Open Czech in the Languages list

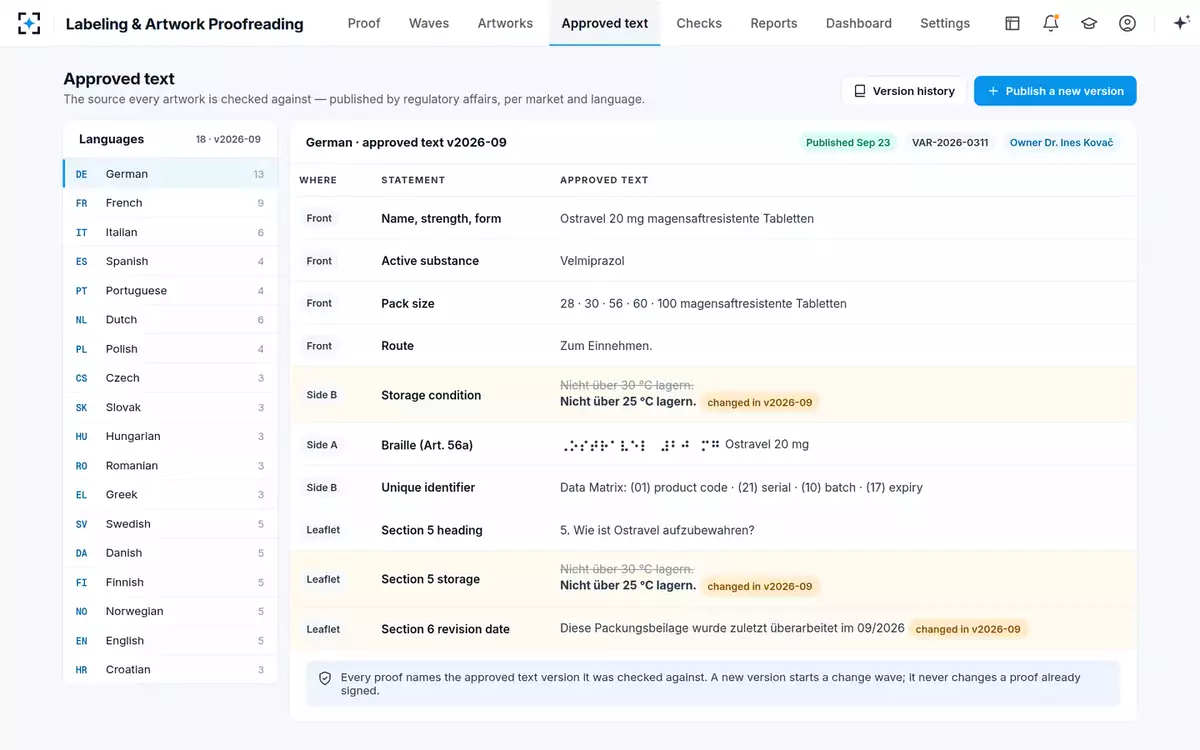pyautogui.click(x=170, y=378)
